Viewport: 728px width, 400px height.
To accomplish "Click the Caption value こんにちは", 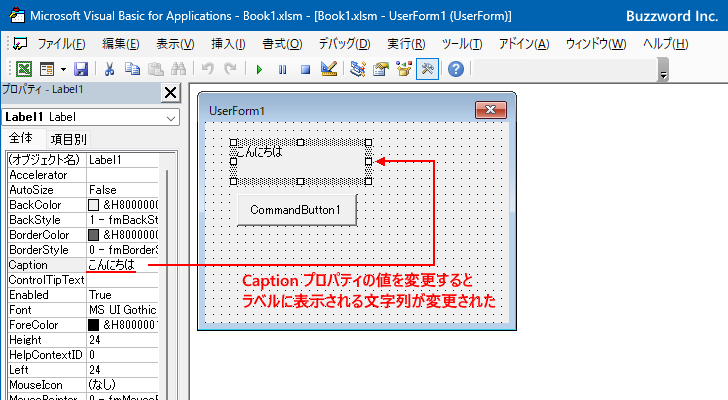I will tap(111, 265).
